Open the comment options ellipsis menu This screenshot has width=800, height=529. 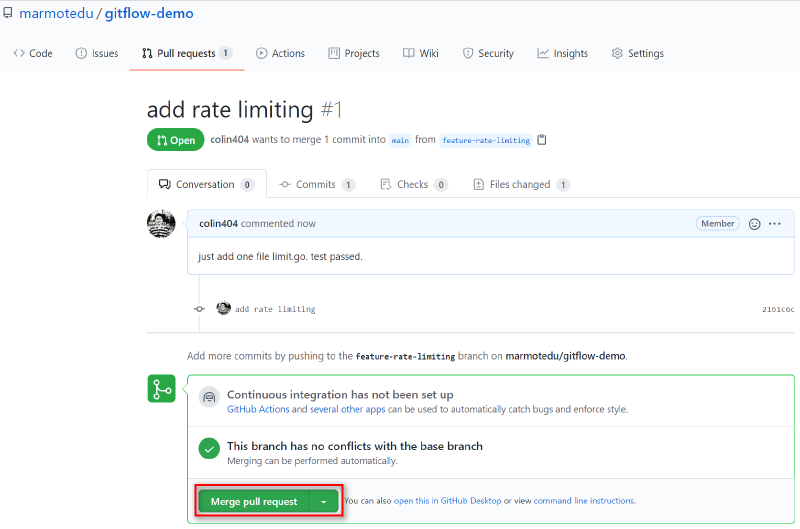point(775,224)
